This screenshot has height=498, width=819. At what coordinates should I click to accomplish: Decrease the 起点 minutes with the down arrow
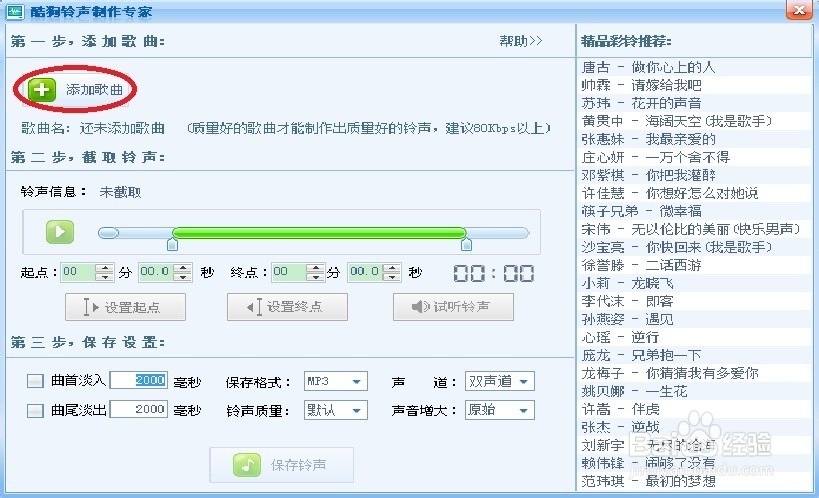point(104,276)
